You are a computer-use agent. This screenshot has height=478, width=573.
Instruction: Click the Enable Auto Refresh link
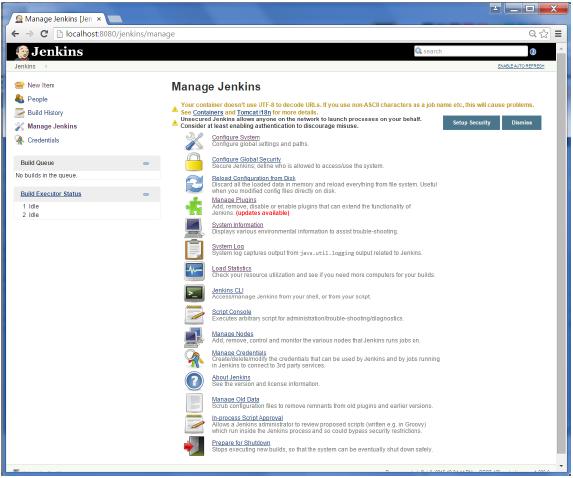[521, 66]
